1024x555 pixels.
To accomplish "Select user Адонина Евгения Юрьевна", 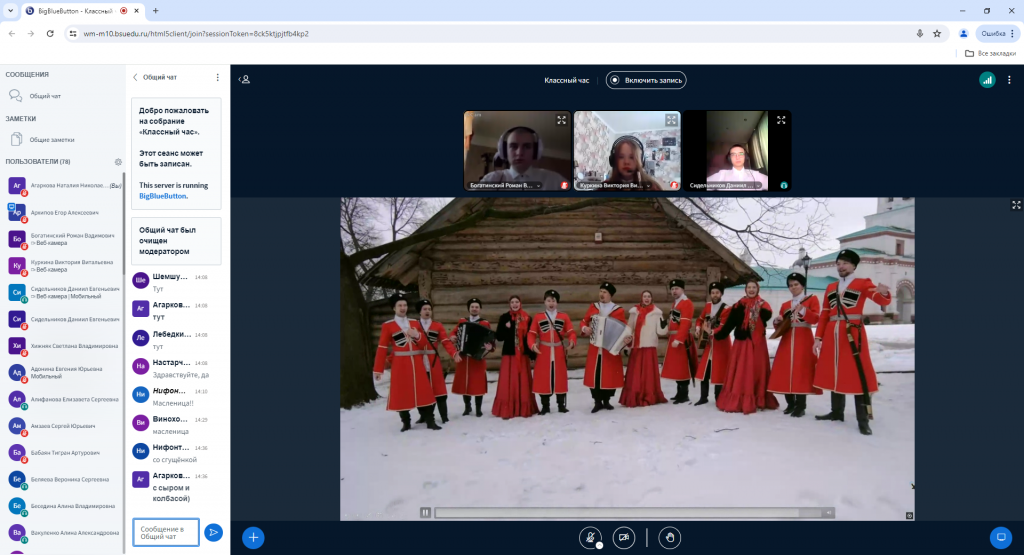I will coord(63,372).
